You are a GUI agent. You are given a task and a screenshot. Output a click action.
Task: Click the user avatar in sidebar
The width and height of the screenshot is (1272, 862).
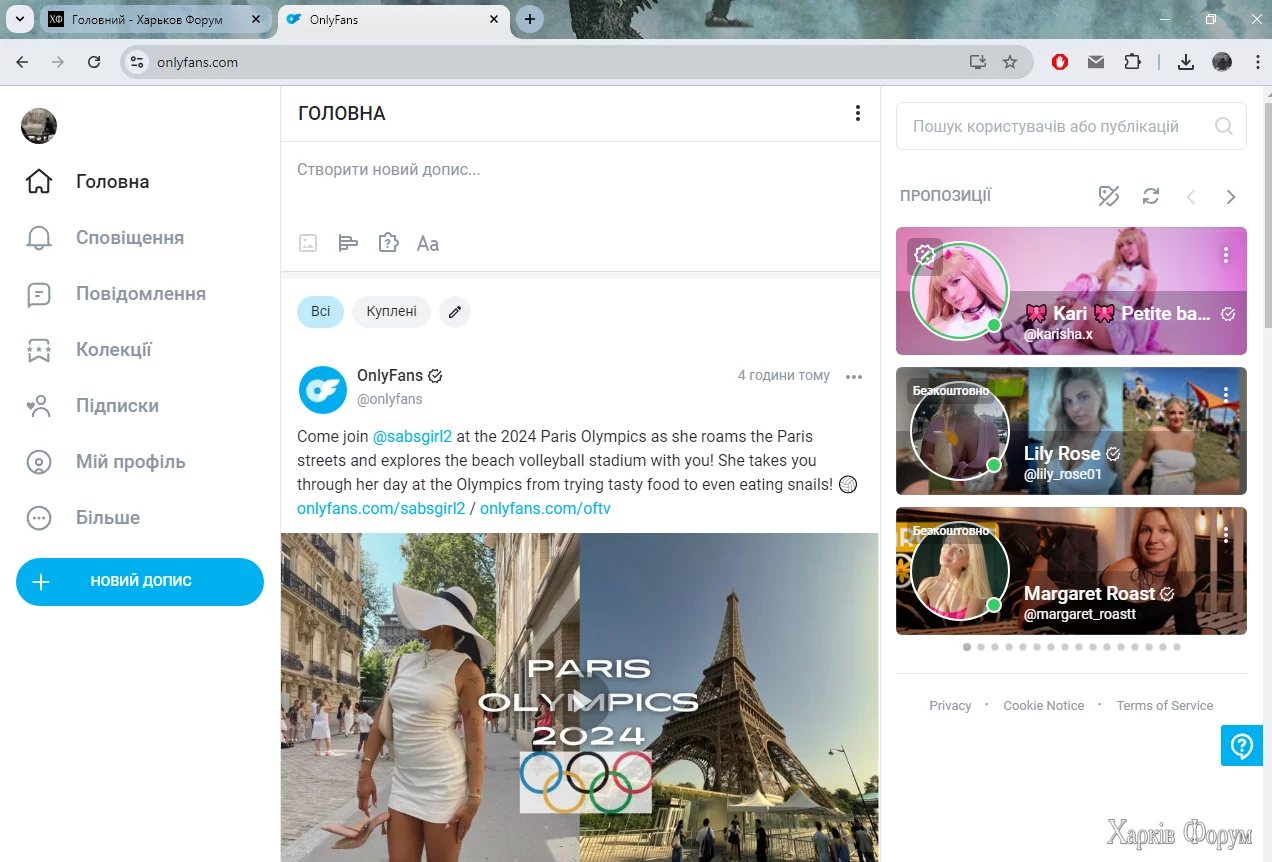coord(39,126)
